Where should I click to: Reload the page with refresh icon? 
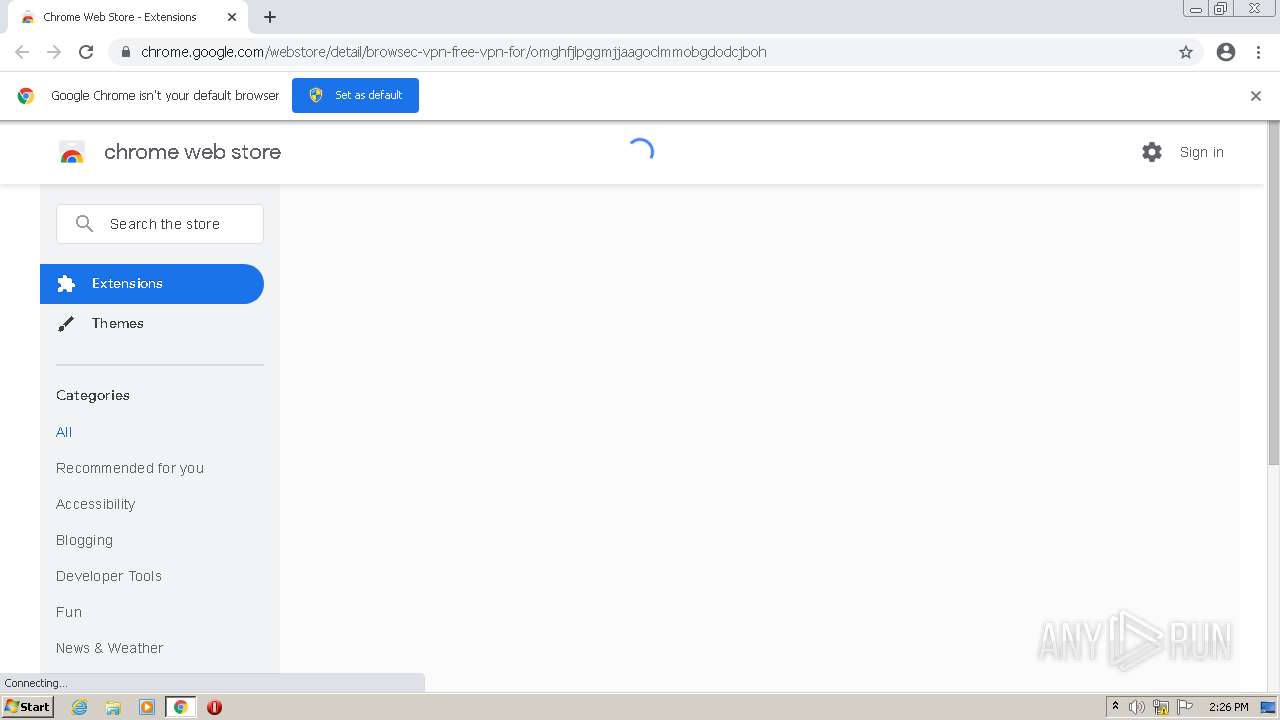[86, 52]
